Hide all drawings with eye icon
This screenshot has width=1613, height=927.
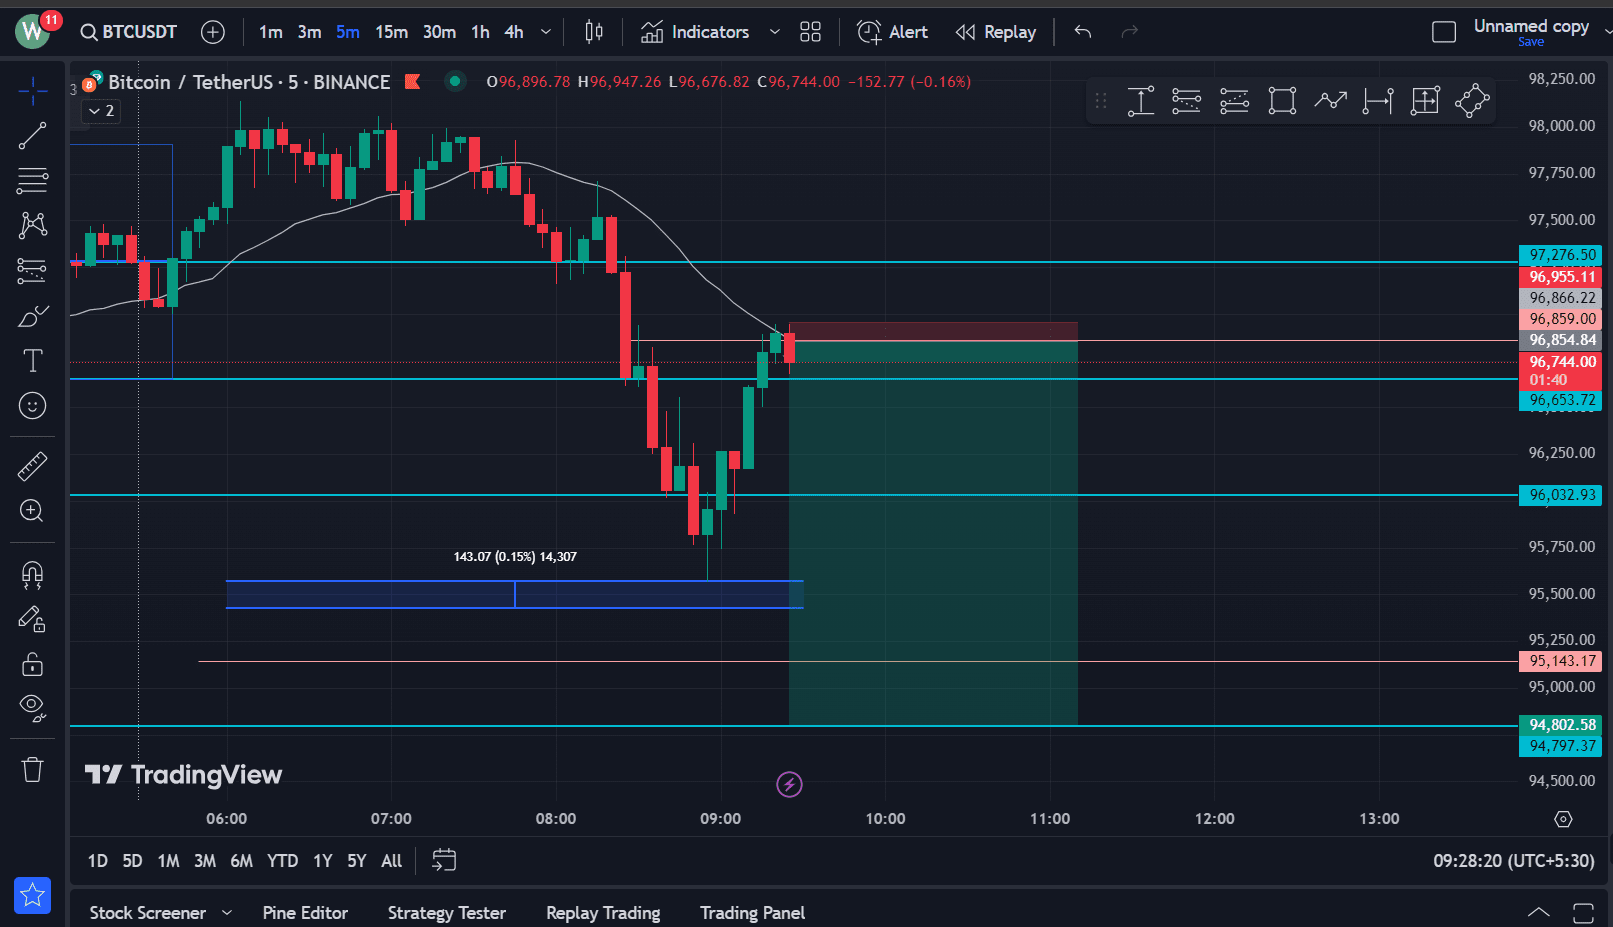32,709
